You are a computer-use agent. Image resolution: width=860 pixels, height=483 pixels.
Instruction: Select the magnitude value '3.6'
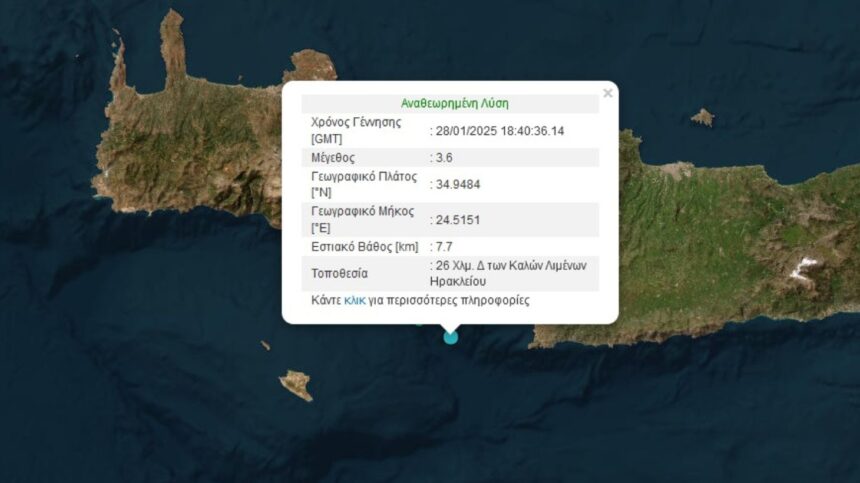[444, 158]
